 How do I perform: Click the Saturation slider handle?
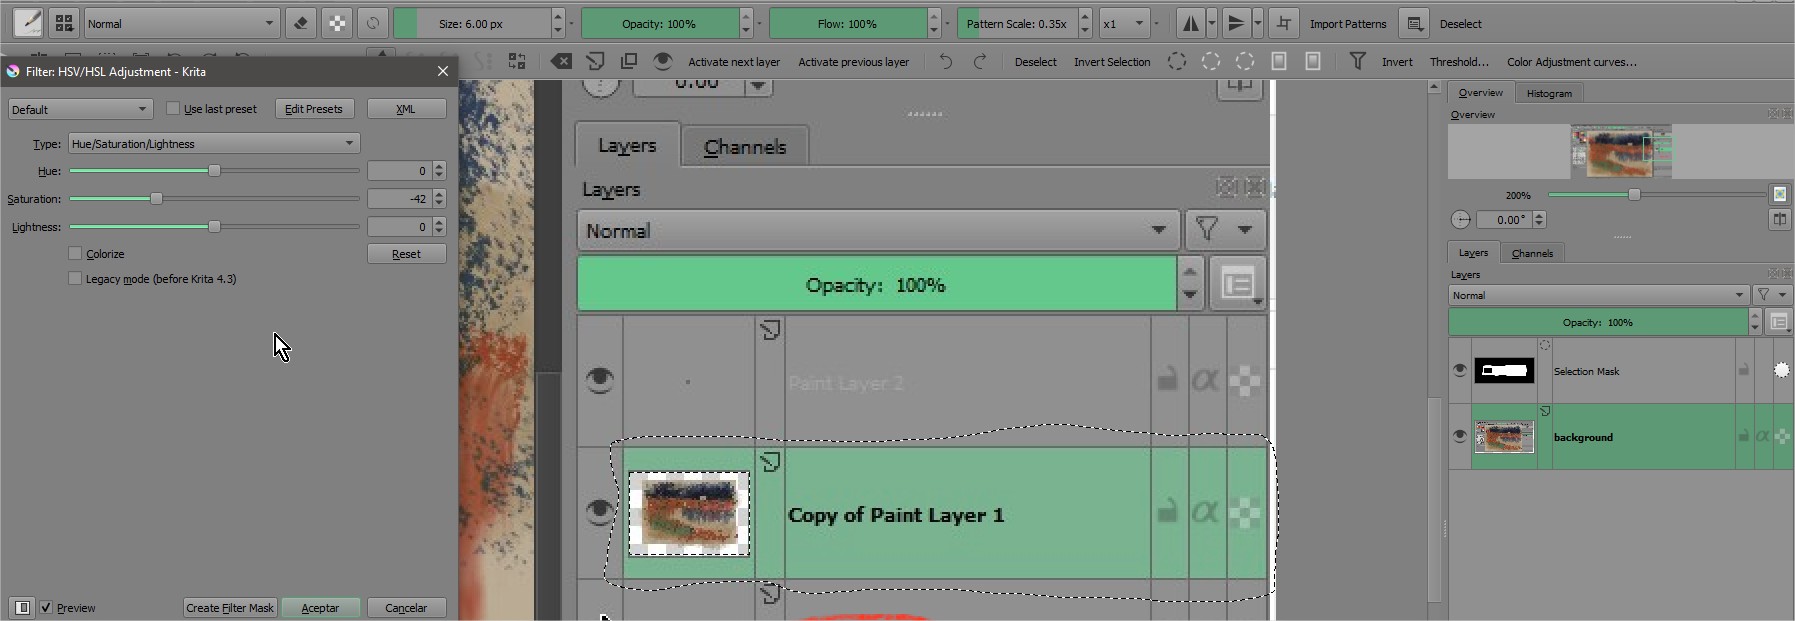(156, 199)
